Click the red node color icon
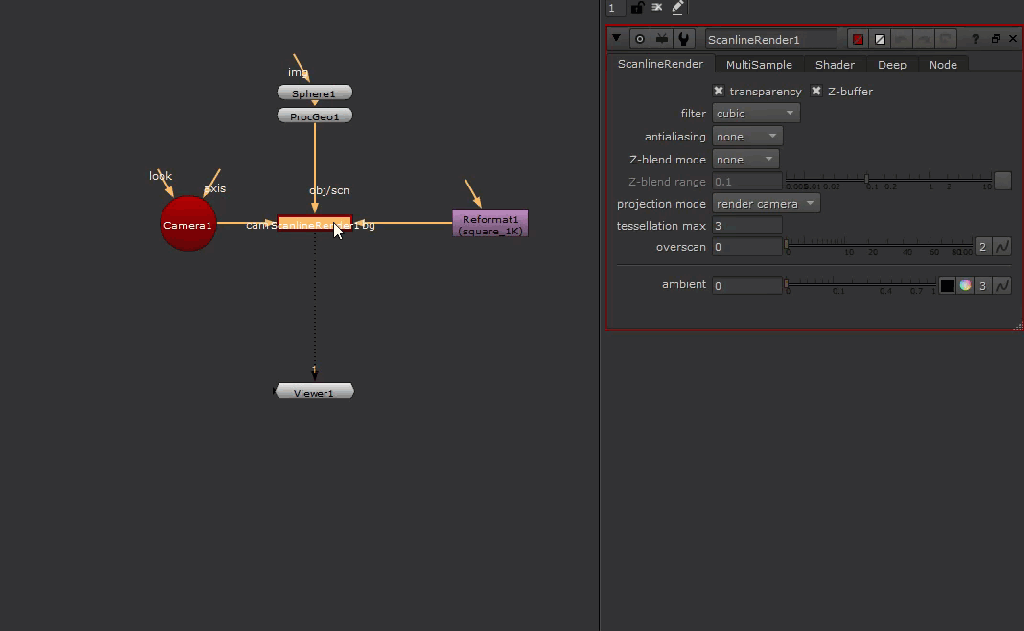Viewport: 1024px width, 631px height. click(x=857, y=39)
